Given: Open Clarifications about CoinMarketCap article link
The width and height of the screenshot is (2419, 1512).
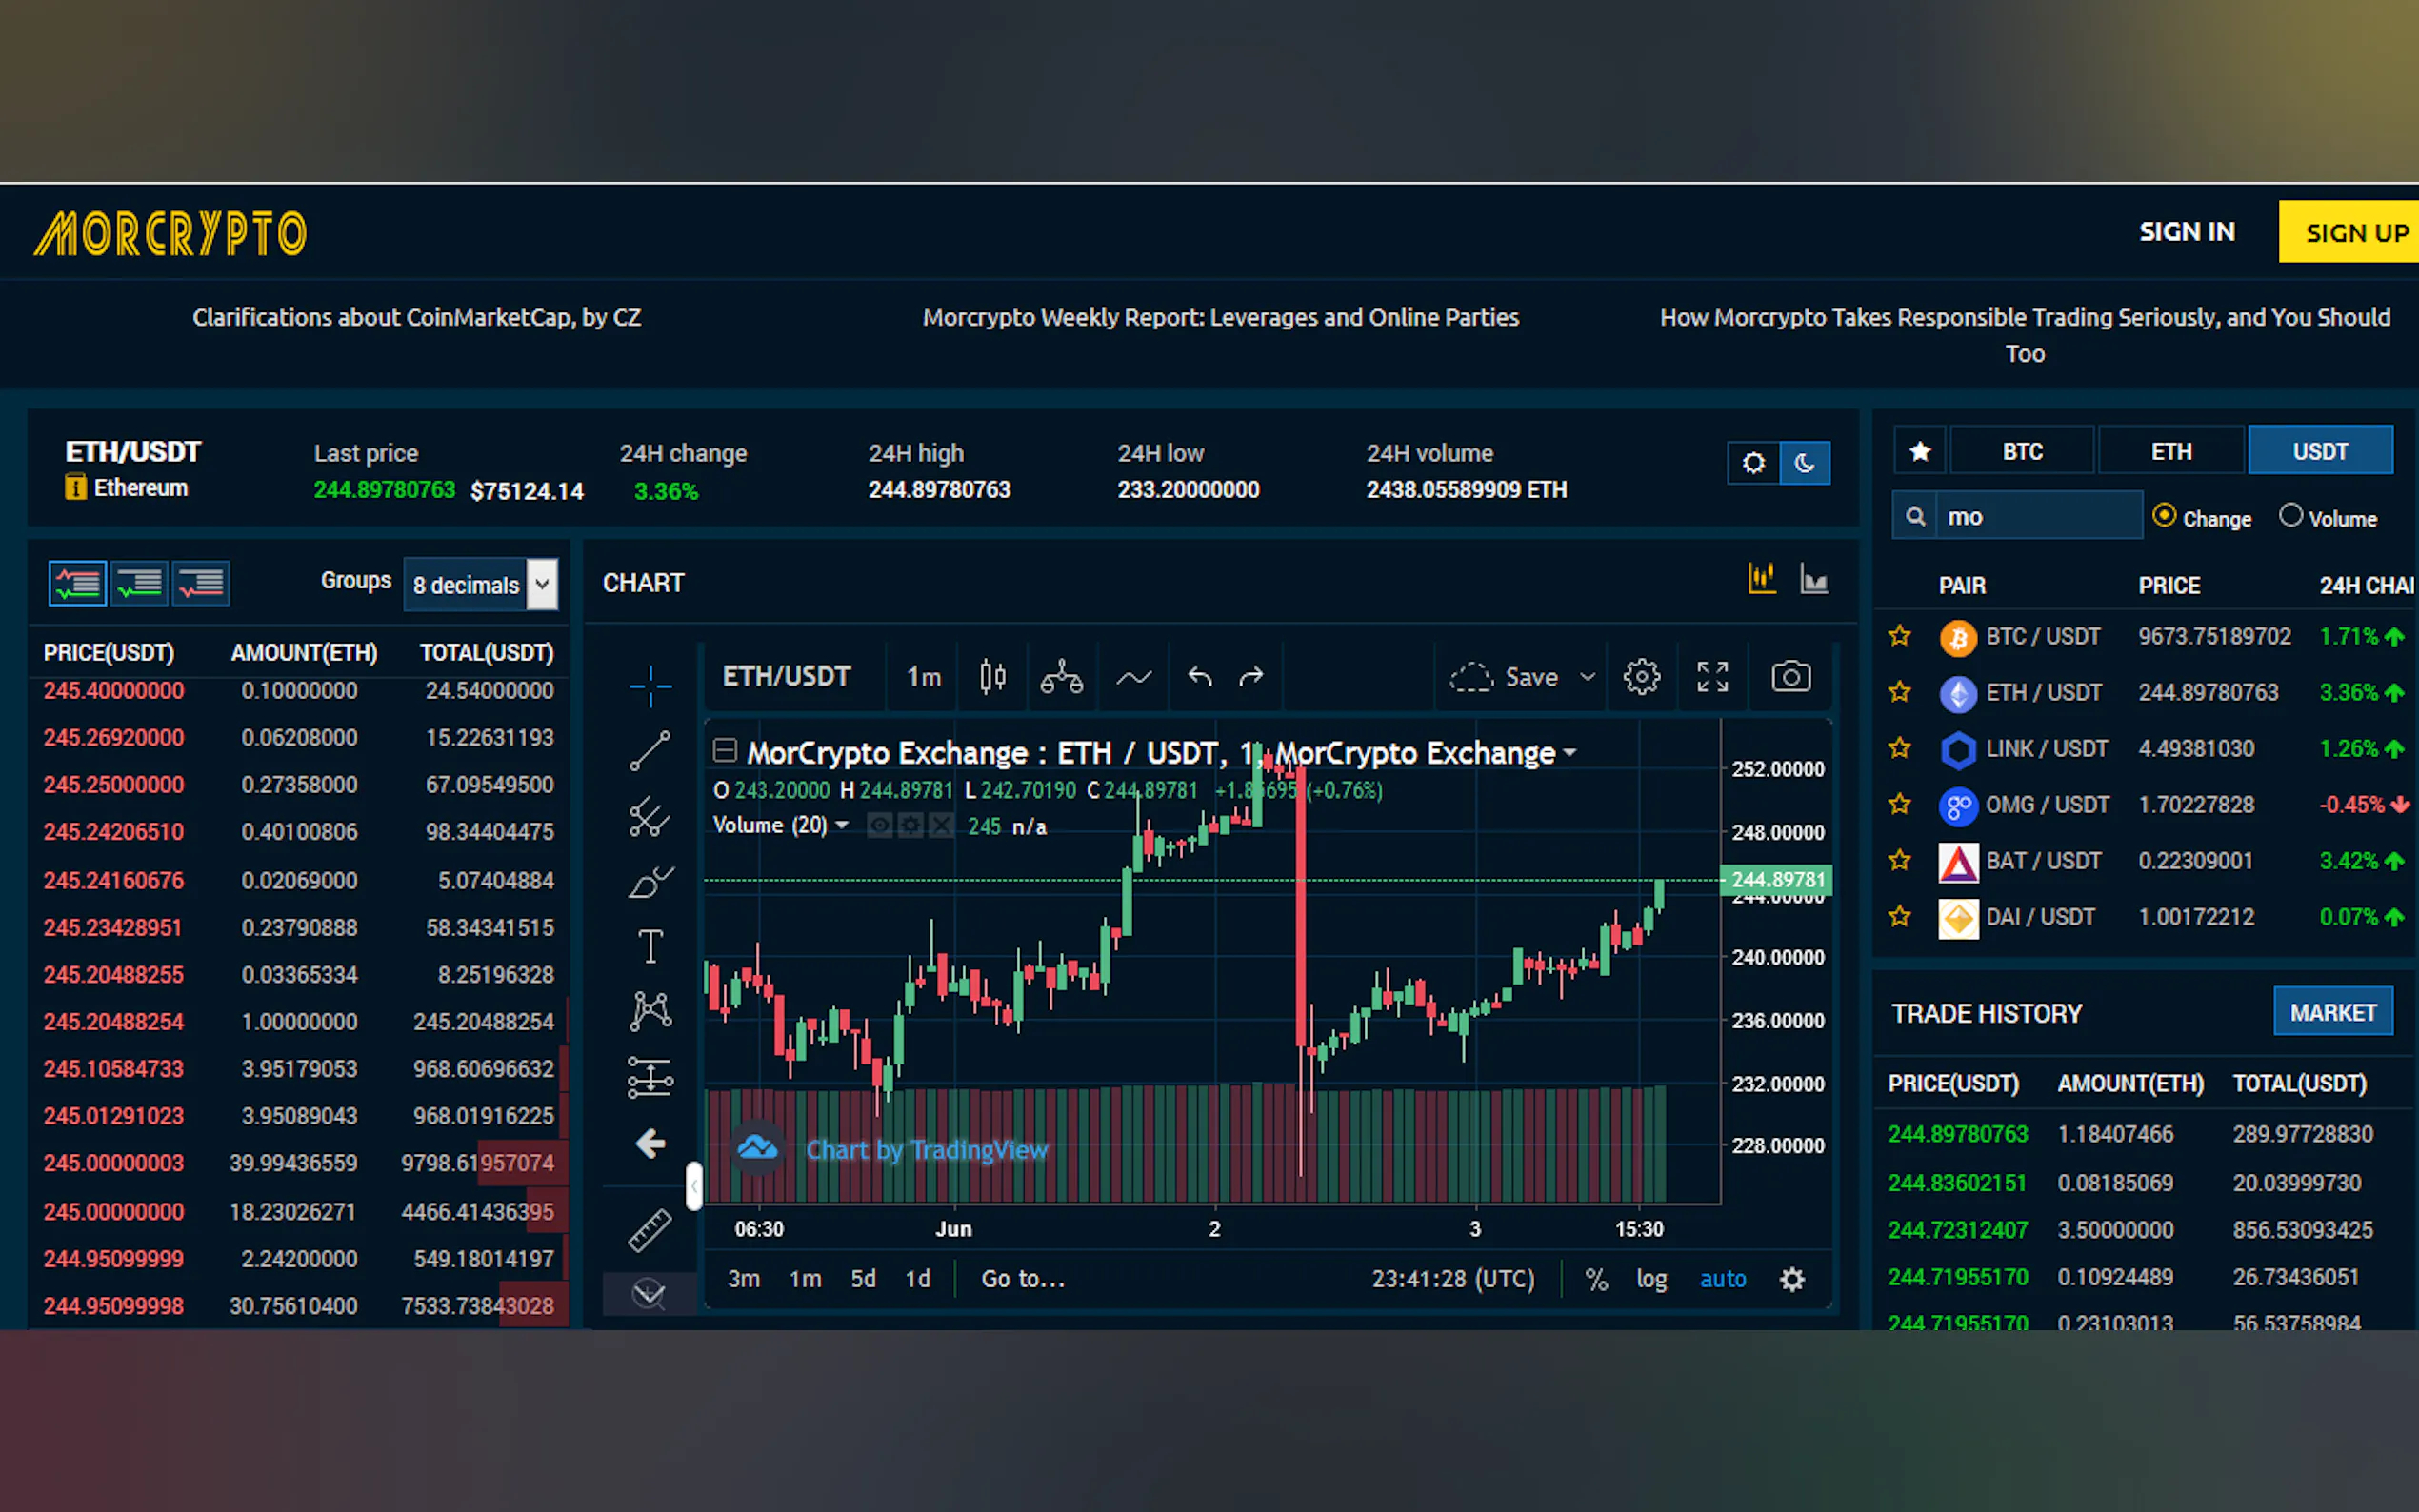Looking at the screenshot, I should tap(416, 317).
